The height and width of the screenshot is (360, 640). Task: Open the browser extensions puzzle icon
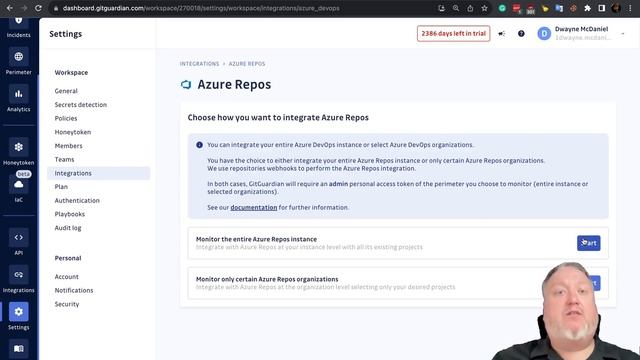coord(587,8)
